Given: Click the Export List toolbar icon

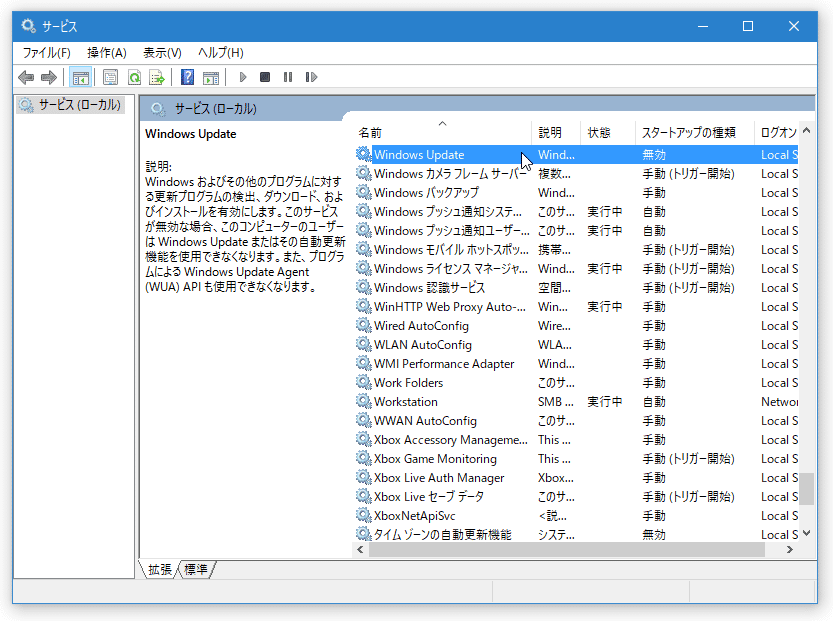Looking at the screenshot, I should point(157,78).
